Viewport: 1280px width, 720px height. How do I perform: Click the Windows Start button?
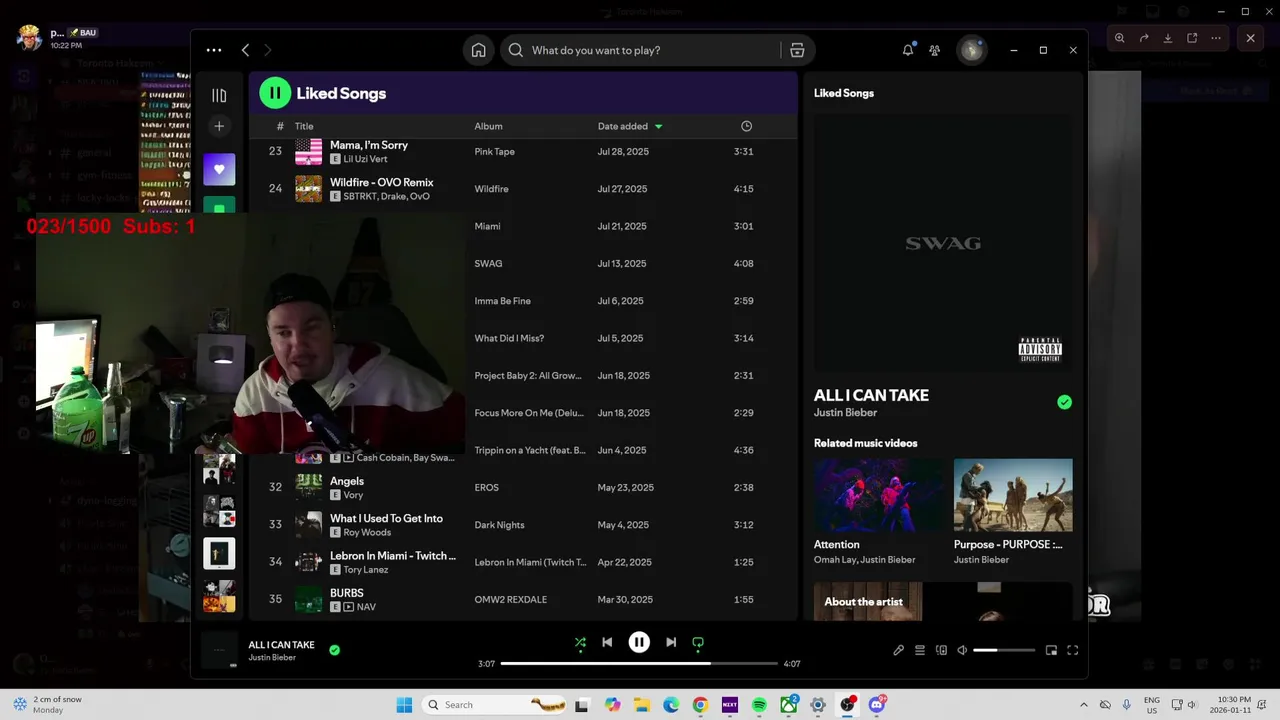[404, 705]
